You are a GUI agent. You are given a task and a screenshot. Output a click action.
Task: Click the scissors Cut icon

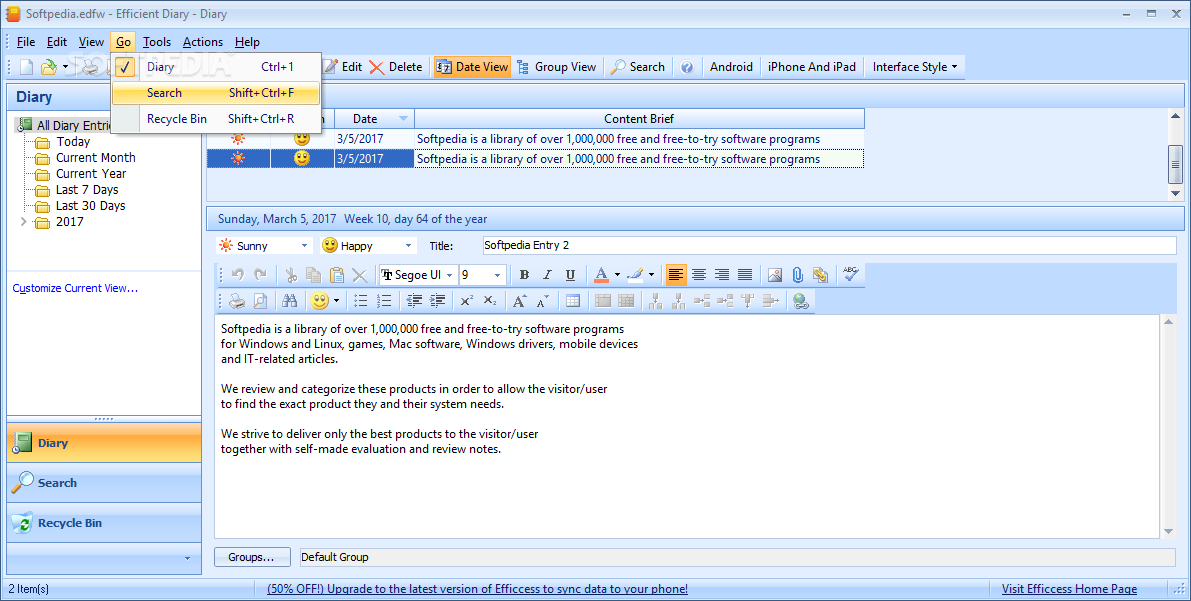coord(291,275)
